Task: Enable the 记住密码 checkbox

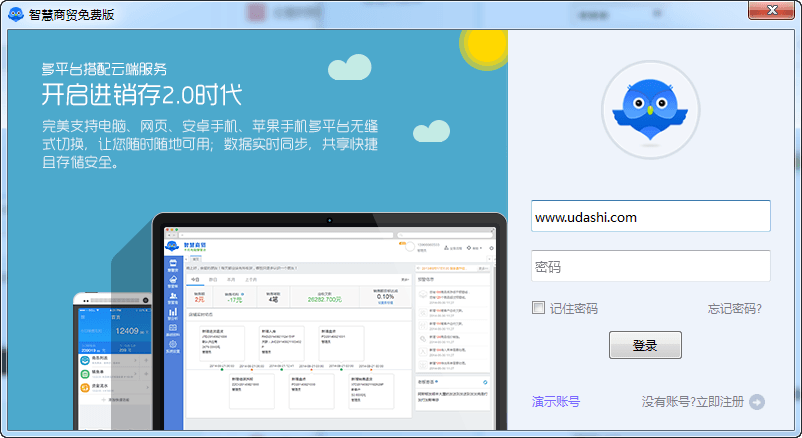Action: tap(538, 308)
